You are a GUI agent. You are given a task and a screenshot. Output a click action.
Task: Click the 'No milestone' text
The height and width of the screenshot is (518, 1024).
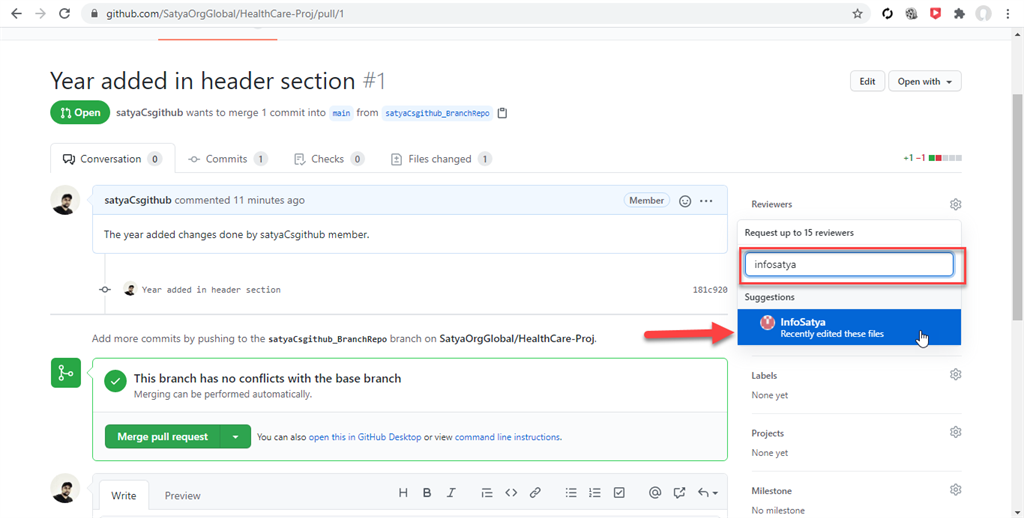tap(778, 510)
